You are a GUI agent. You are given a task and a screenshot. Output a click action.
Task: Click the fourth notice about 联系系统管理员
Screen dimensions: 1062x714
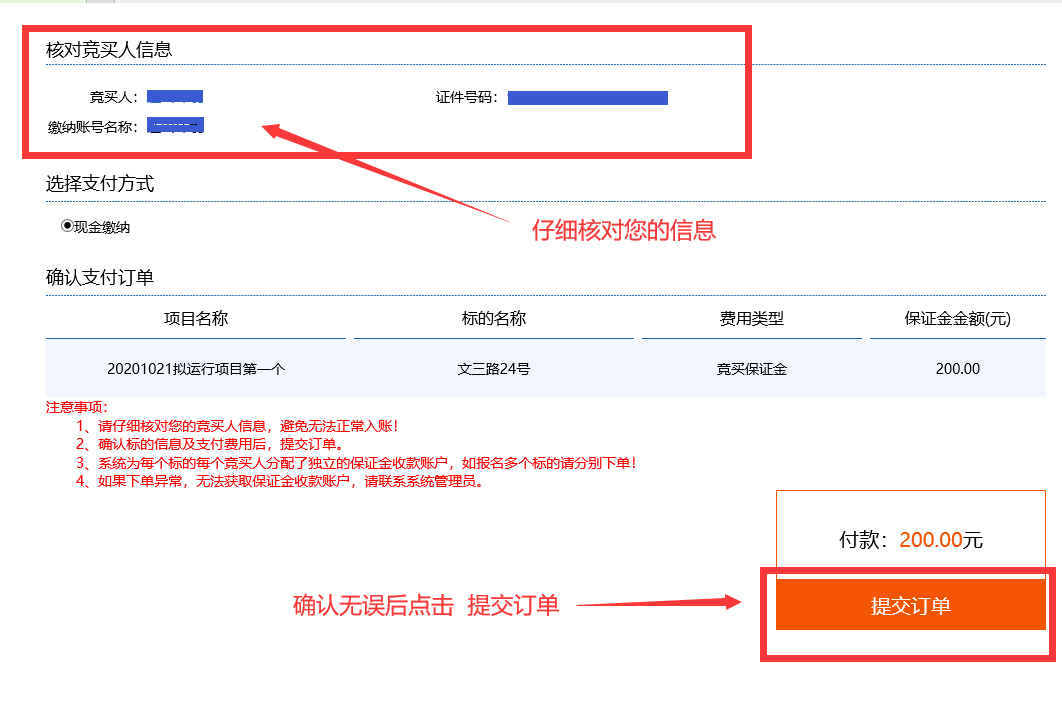[x=280, y=481]
